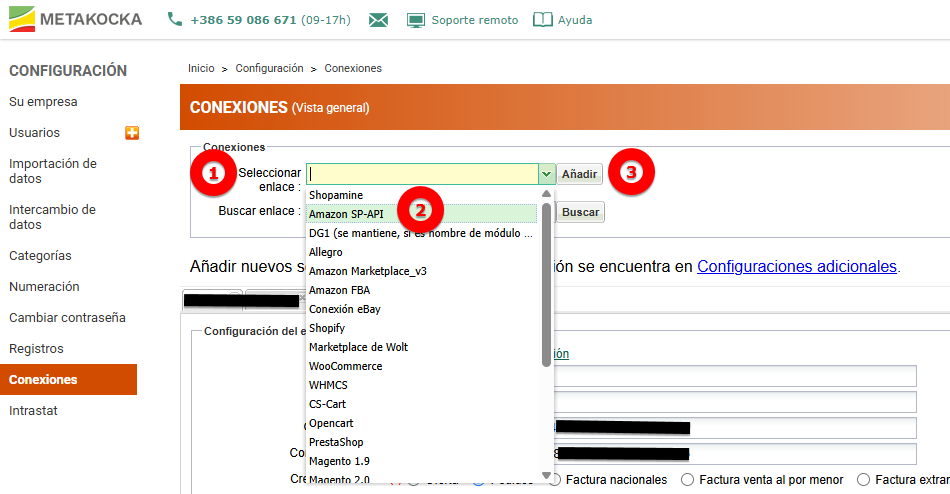The image size is (950, 494).
Task: Select the radio button before Factura extranjera
Action: click(863, 479)
